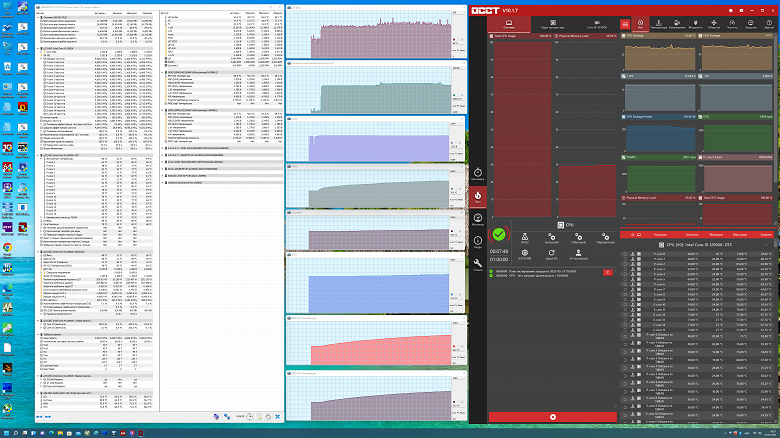Toggle large Physical Memory Load graph header checkbox

556,36
